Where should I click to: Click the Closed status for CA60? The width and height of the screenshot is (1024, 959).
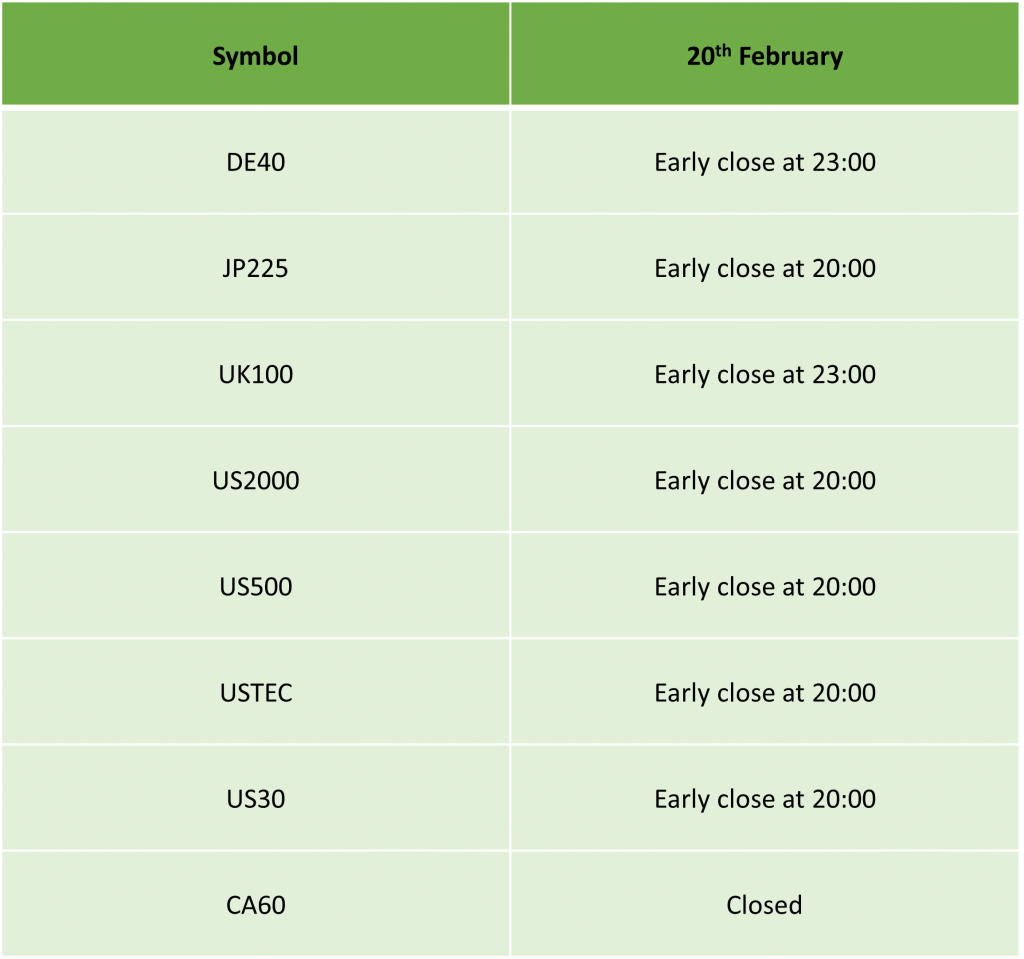(764, 904)
